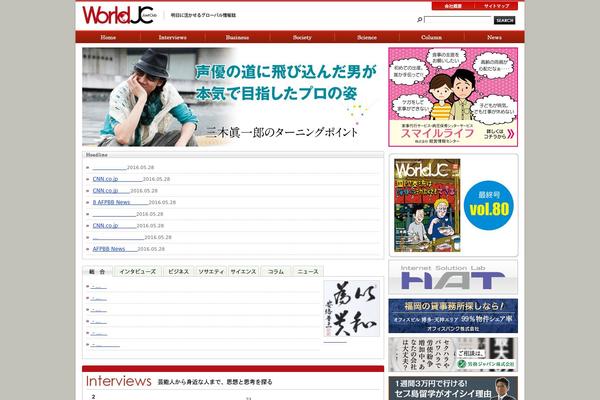Image resolution: width=600 pixels, height=400 pixels.
Task: Open the 福岡の貸事務所 office banner
Action: tap(453, 316)
